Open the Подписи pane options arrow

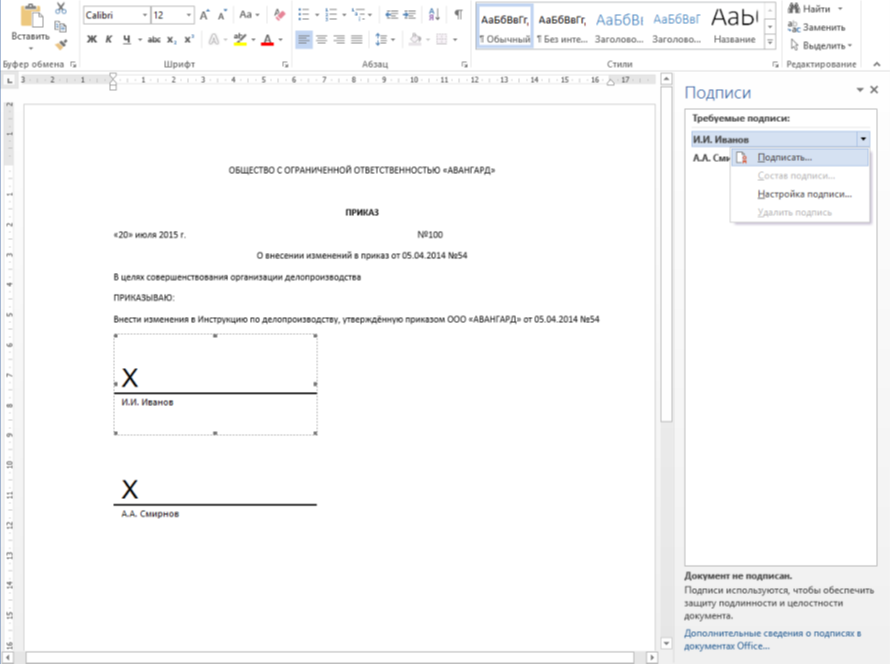point(859,90)
